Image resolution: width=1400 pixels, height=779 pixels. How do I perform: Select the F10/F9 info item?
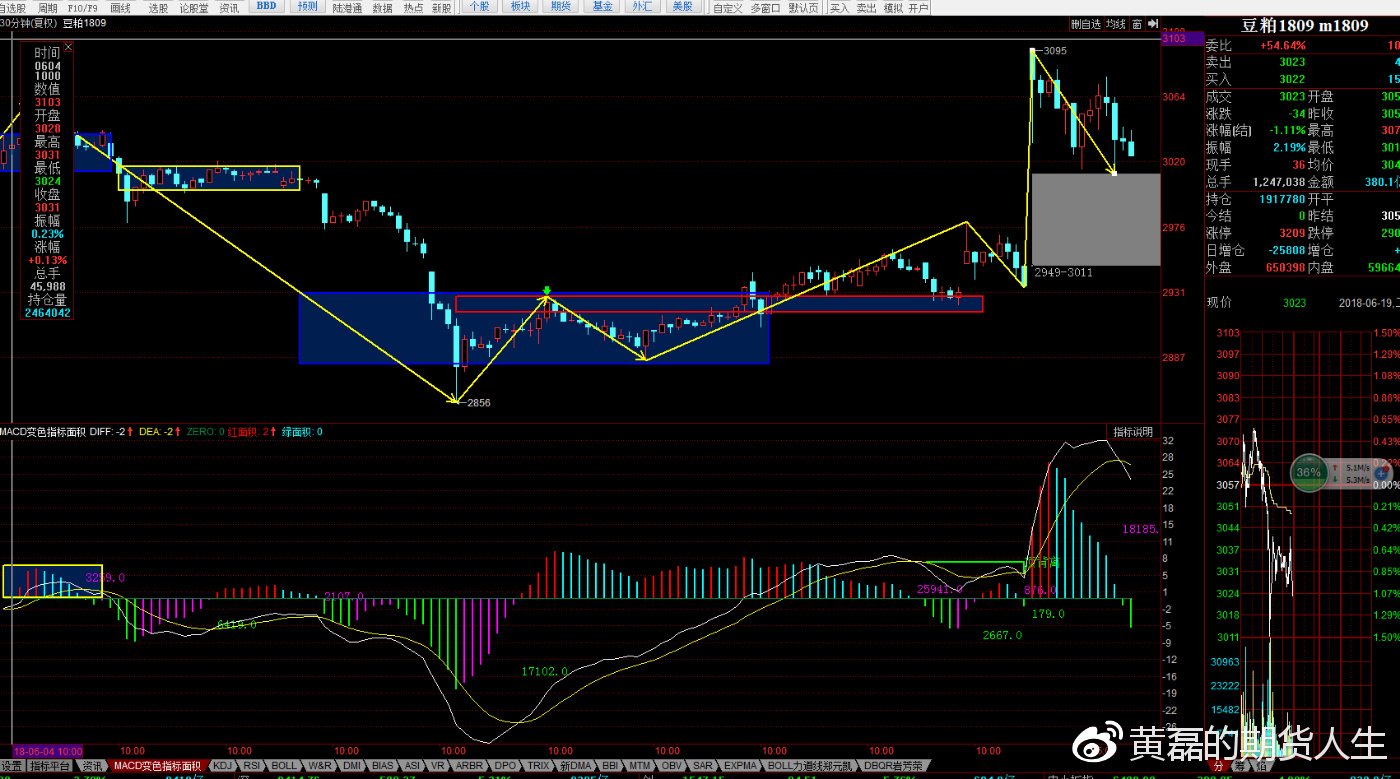[x=83, y=7]
